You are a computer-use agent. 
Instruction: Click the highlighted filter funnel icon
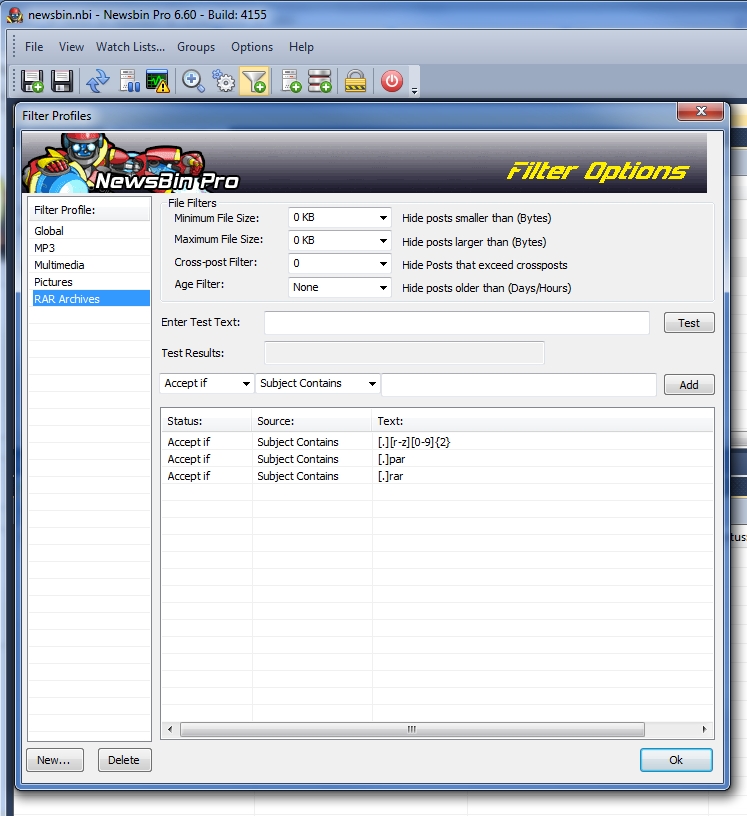tap(254, 81)
